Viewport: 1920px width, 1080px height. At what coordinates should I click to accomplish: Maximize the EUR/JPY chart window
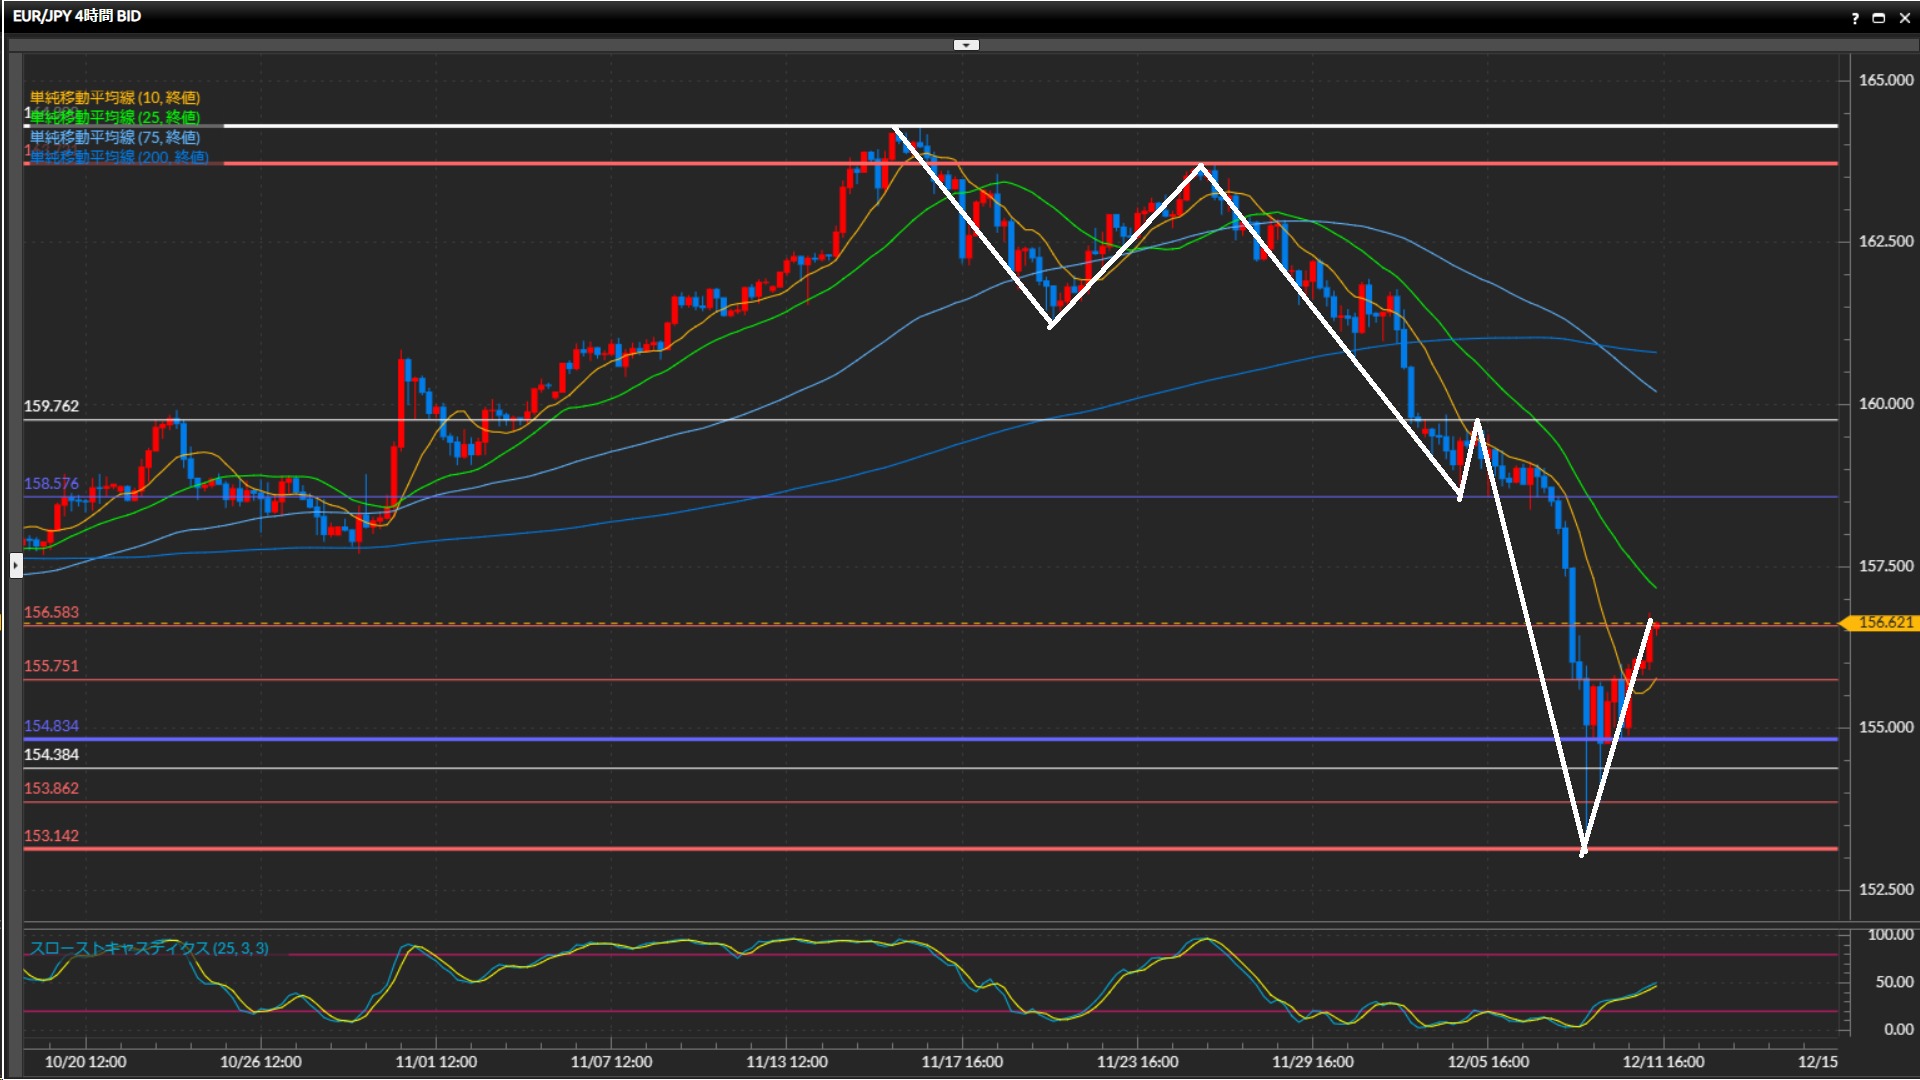tap(1879, 18)
